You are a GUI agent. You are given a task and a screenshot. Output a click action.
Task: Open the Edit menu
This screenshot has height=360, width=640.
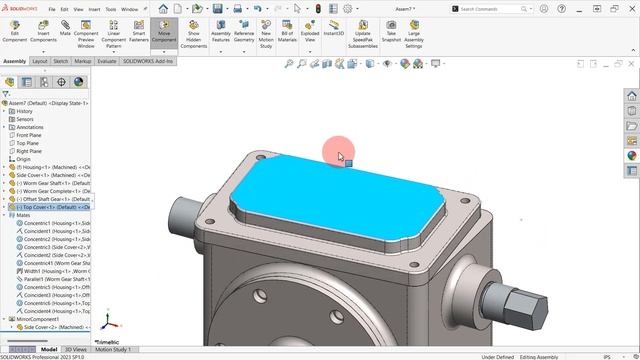pyautogui.click(x=64, y=9)
